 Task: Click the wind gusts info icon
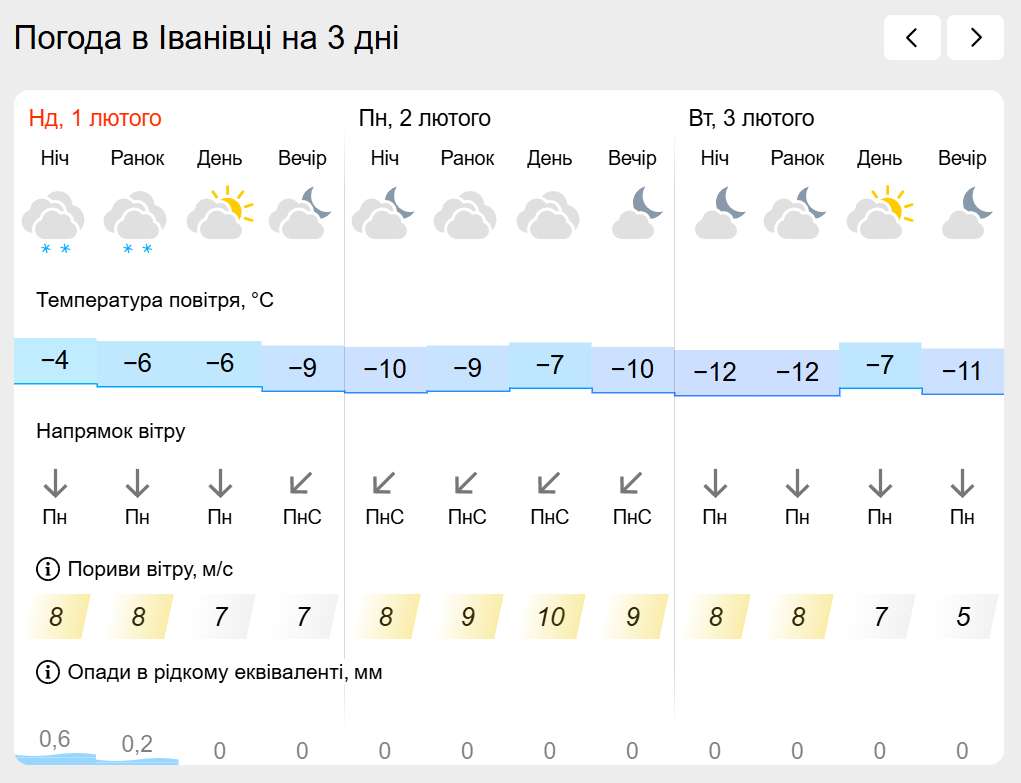(47, 570)
